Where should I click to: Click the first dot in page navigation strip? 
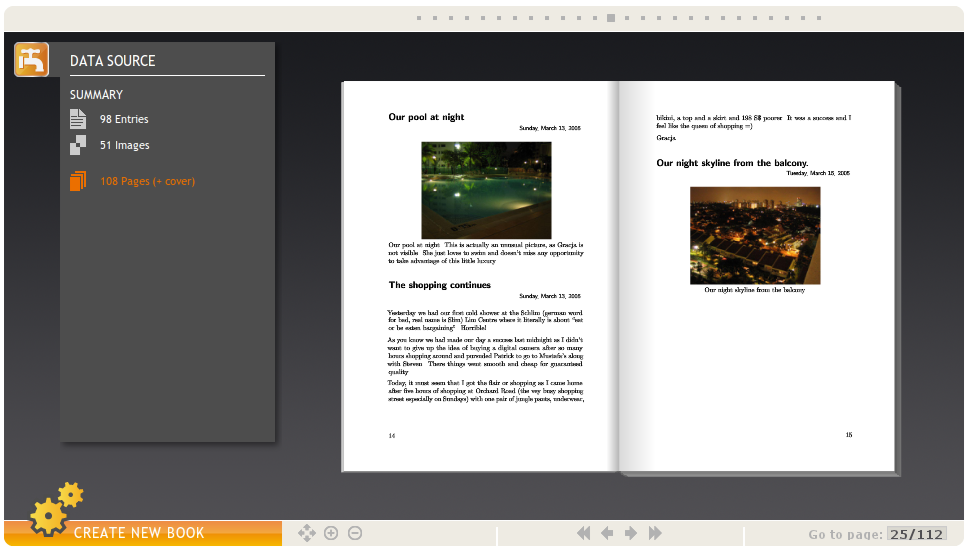[419, 18]
